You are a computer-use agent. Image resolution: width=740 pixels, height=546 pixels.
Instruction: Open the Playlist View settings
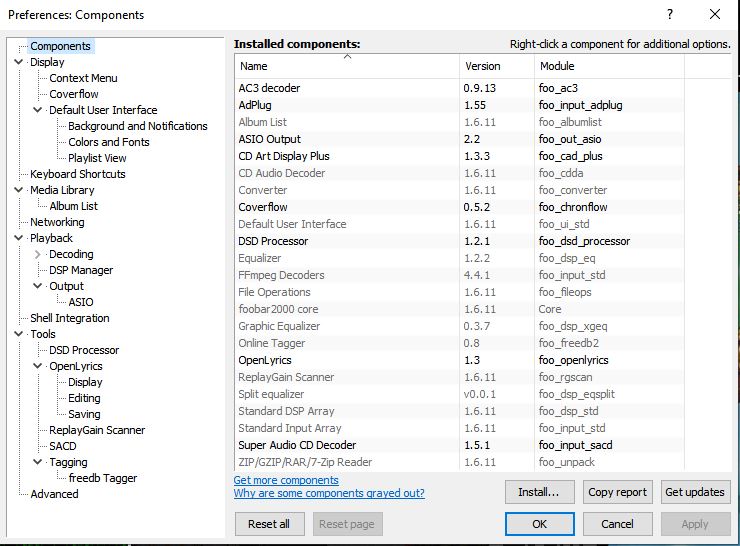(x=97, y=158)
